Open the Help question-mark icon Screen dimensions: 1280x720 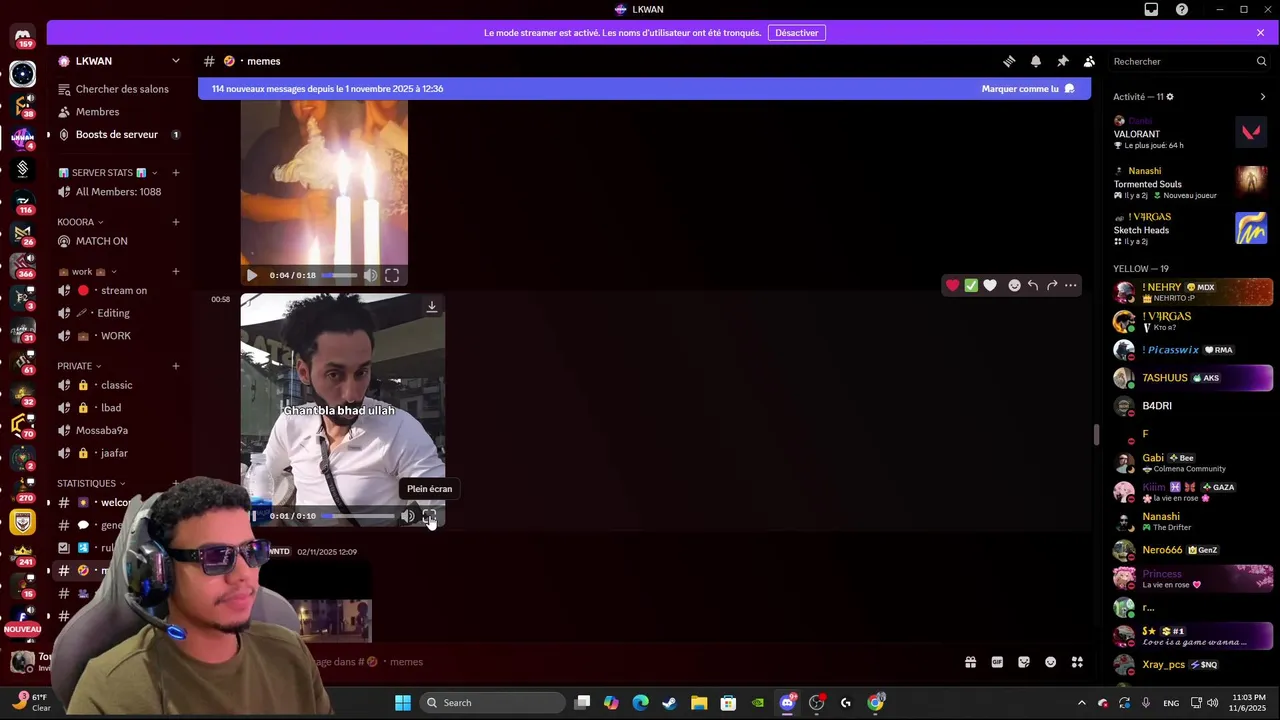(x=1182, y=9)
